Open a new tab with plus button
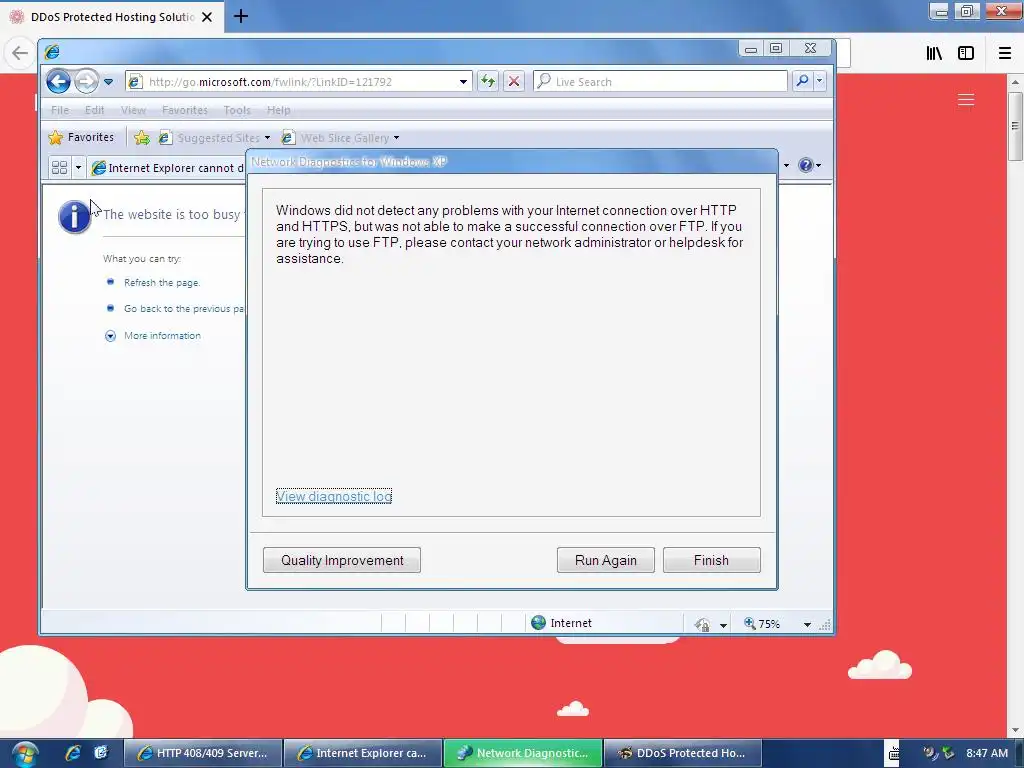Image resolution: width=1024 pixels, height=768 pixels. (240, 16)
